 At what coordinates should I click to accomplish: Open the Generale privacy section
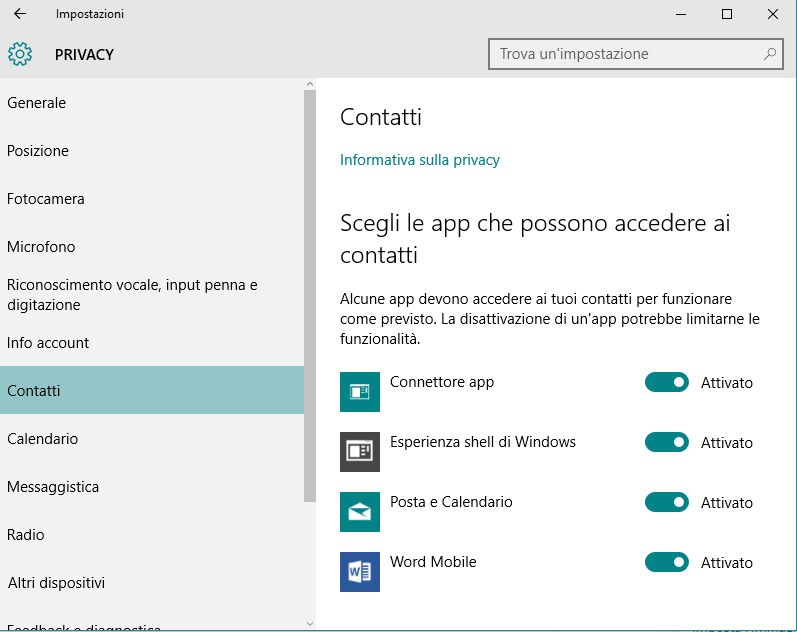(37, 103)
